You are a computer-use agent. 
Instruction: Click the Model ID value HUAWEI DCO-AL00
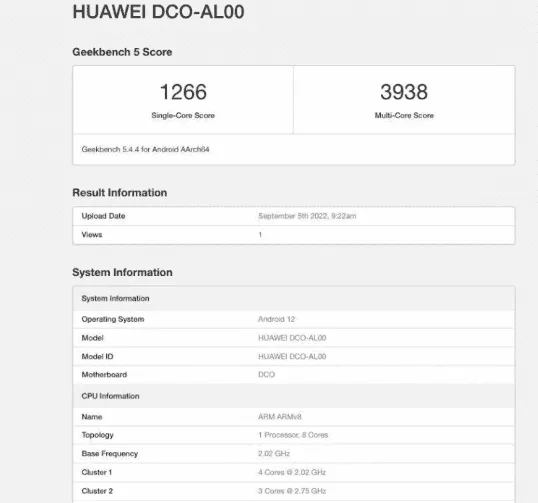tap(292, 356)
